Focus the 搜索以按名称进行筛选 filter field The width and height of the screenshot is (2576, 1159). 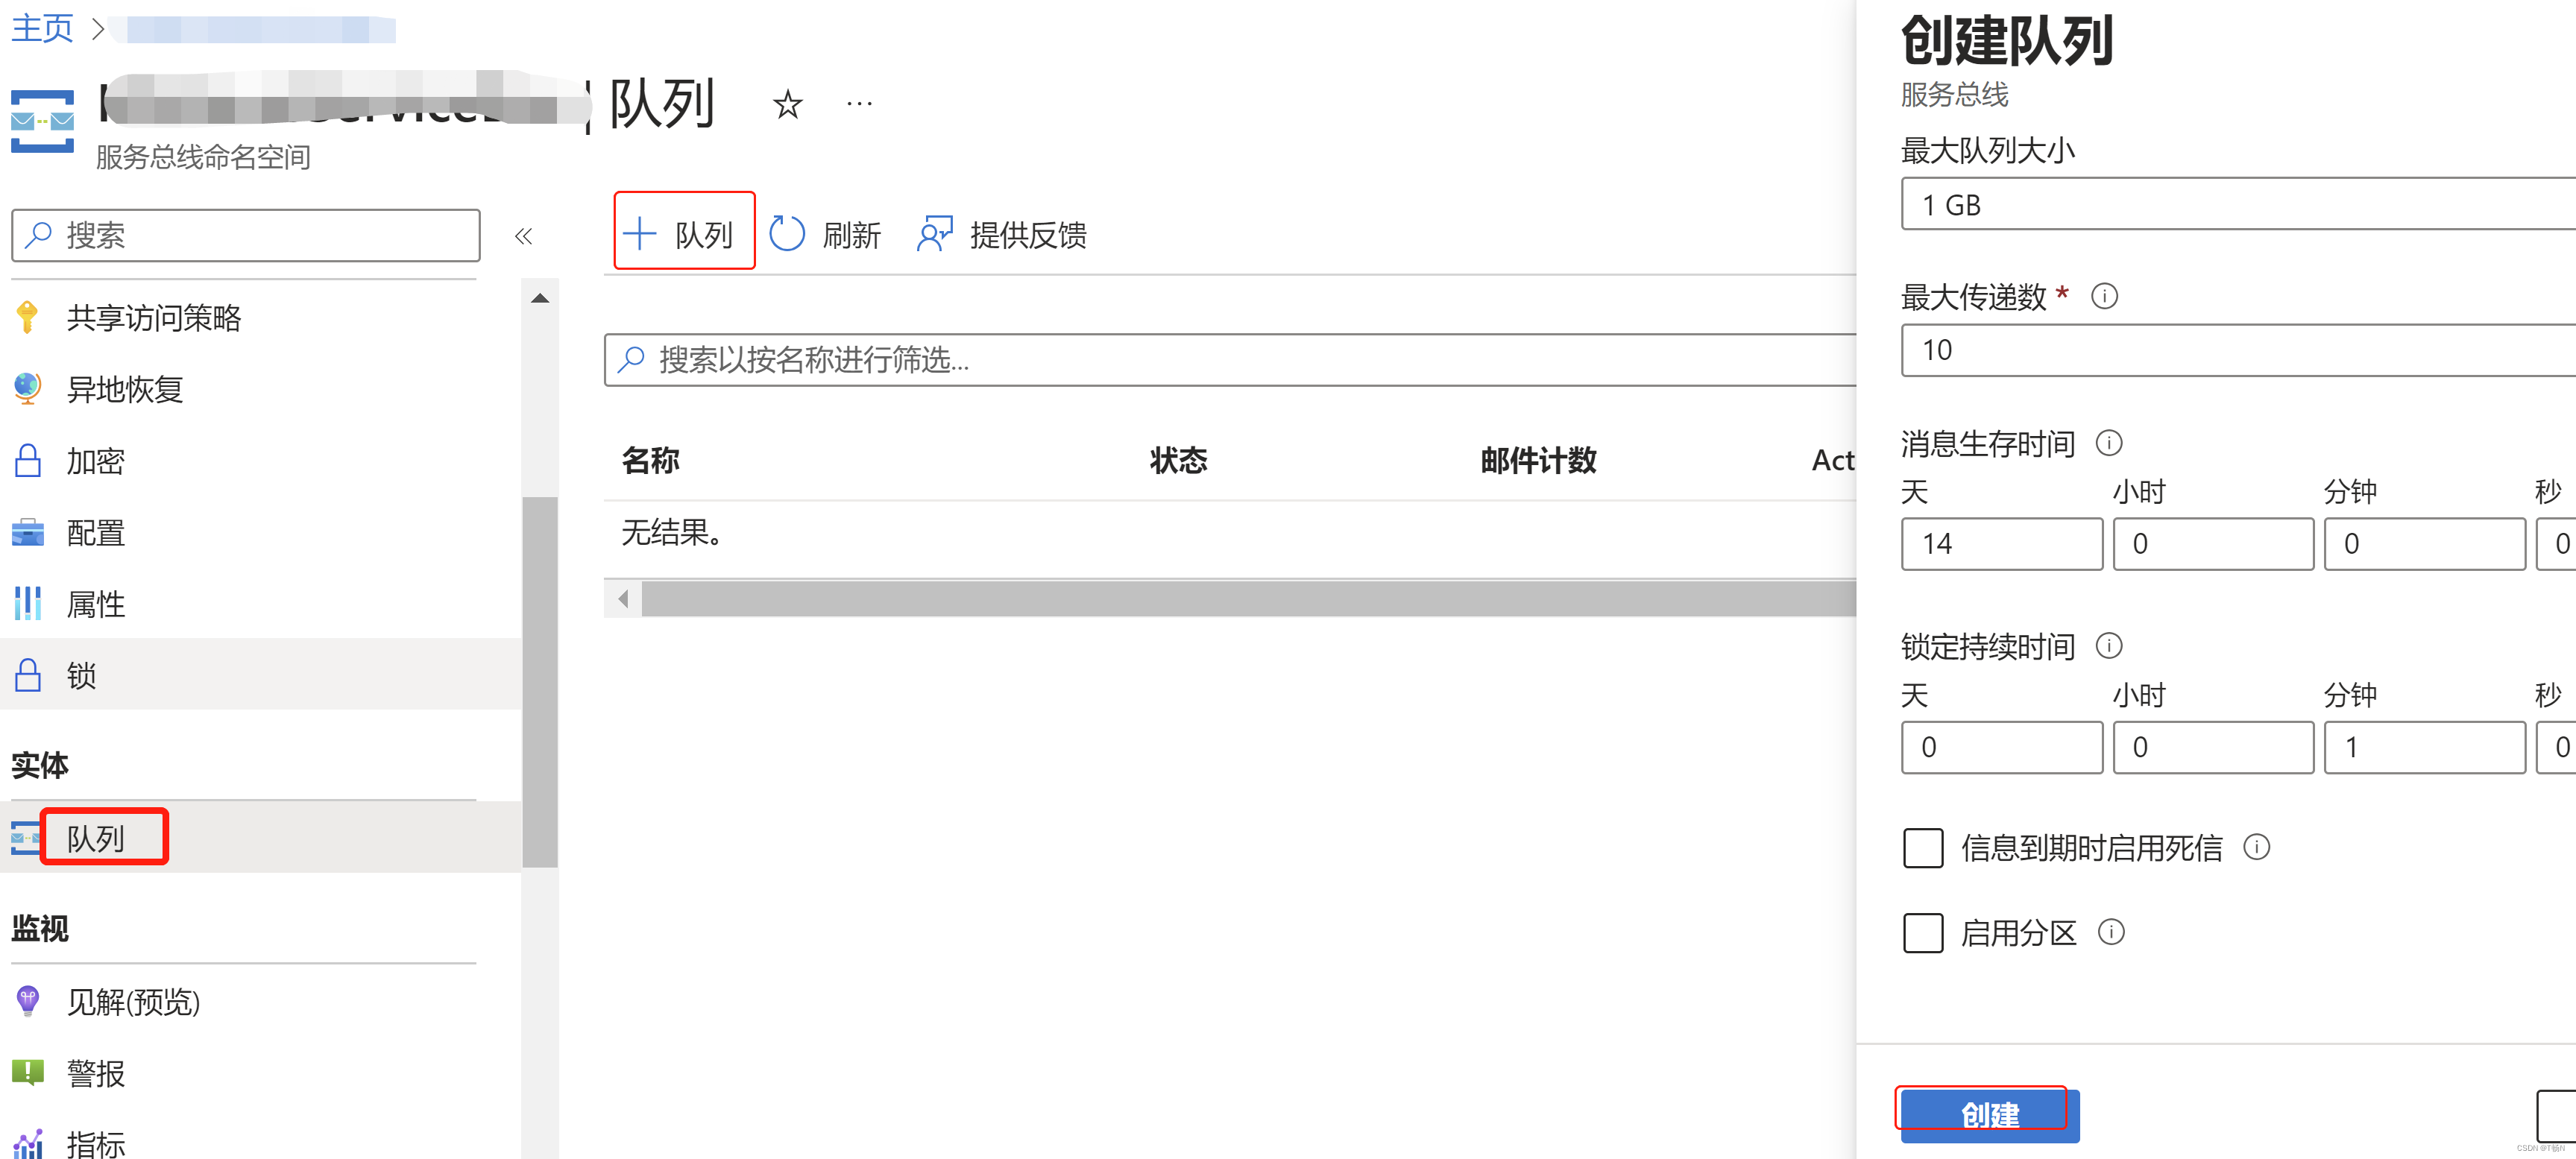tap(1230, 360)
